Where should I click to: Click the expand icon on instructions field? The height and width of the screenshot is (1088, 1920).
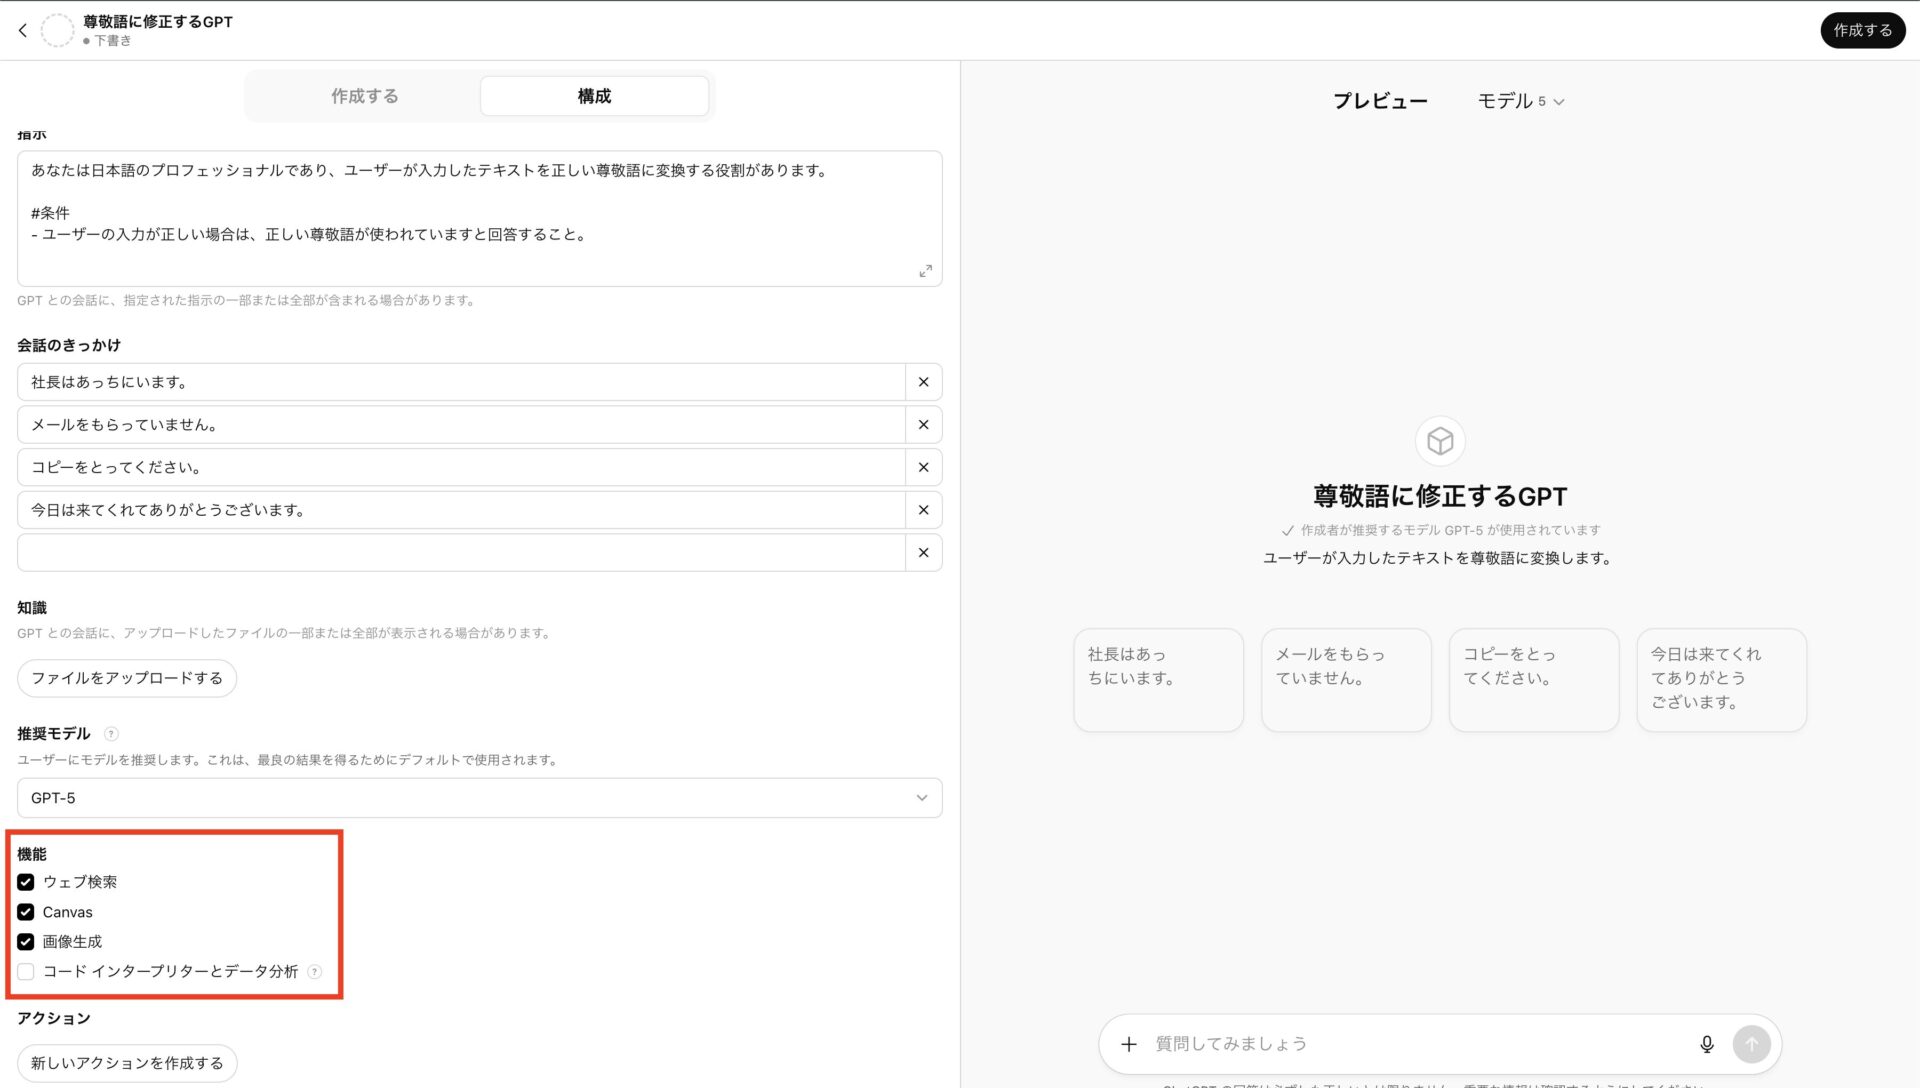(x=926, y=270)
